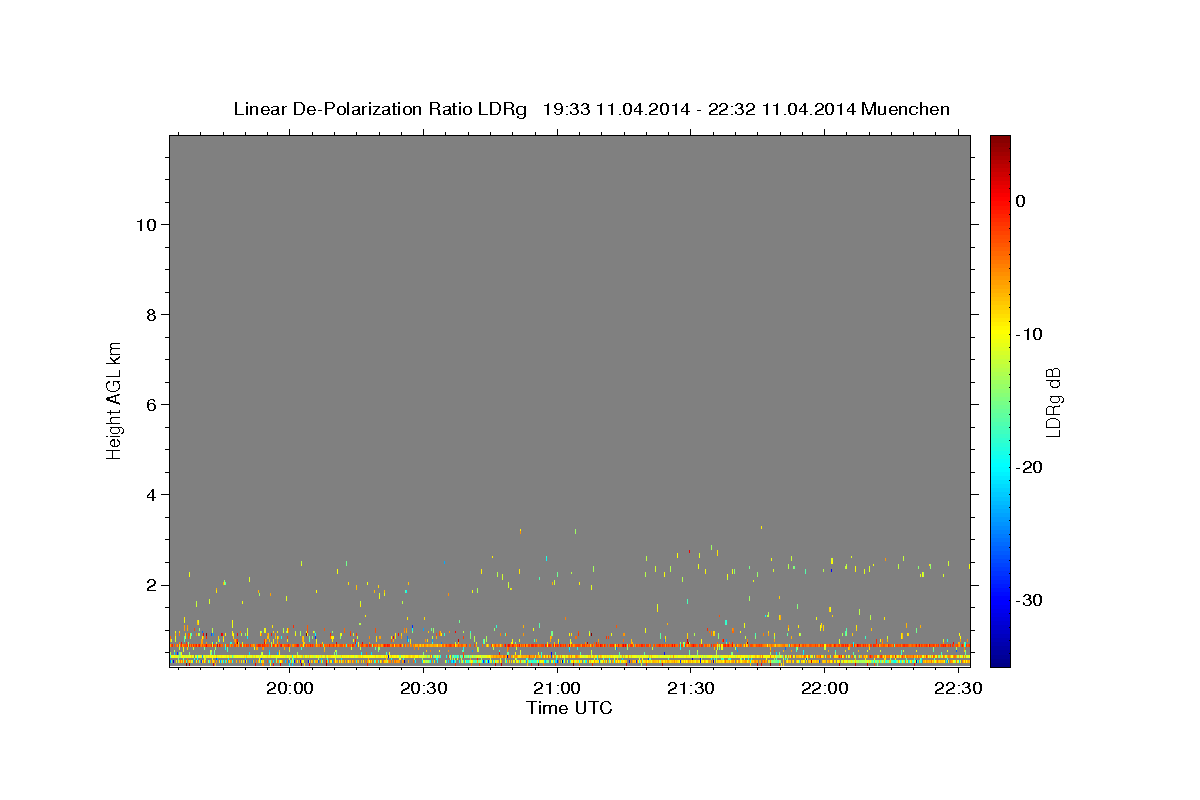Viewport: 1200px width, 800px height.
Task: Click the dark red top of colorbar
Action: 1000,141
